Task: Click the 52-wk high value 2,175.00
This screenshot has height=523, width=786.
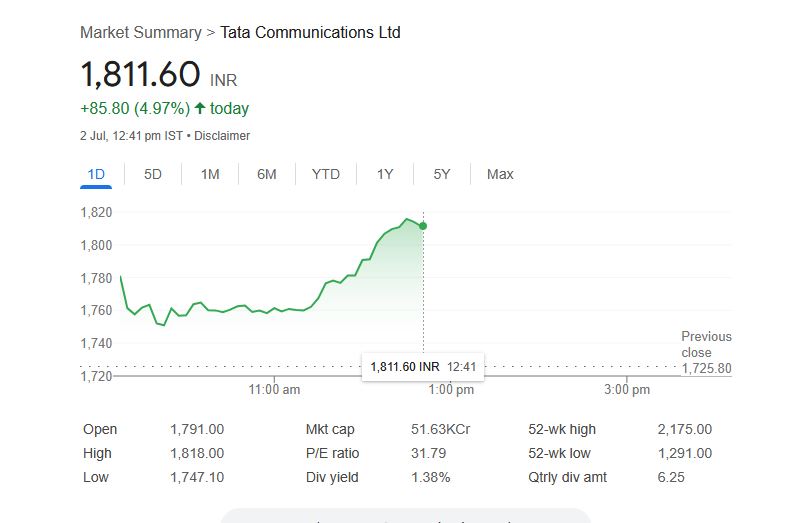Action: [684, 430]
